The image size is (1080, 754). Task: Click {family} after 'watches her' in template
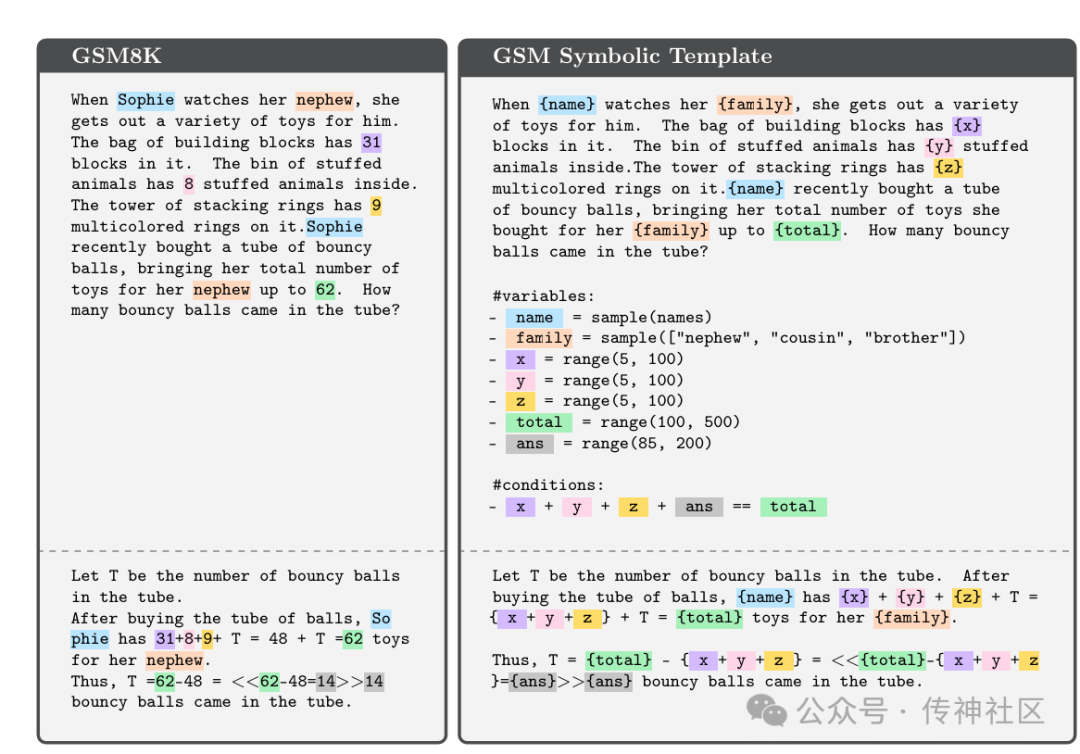(x=755, y=105)
